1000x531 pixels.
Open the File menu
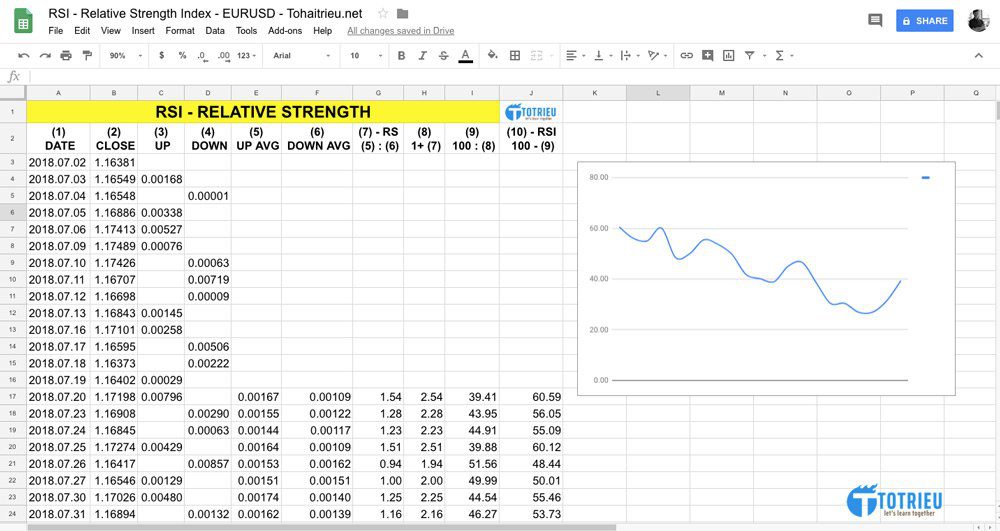click(x=55, y=31)
